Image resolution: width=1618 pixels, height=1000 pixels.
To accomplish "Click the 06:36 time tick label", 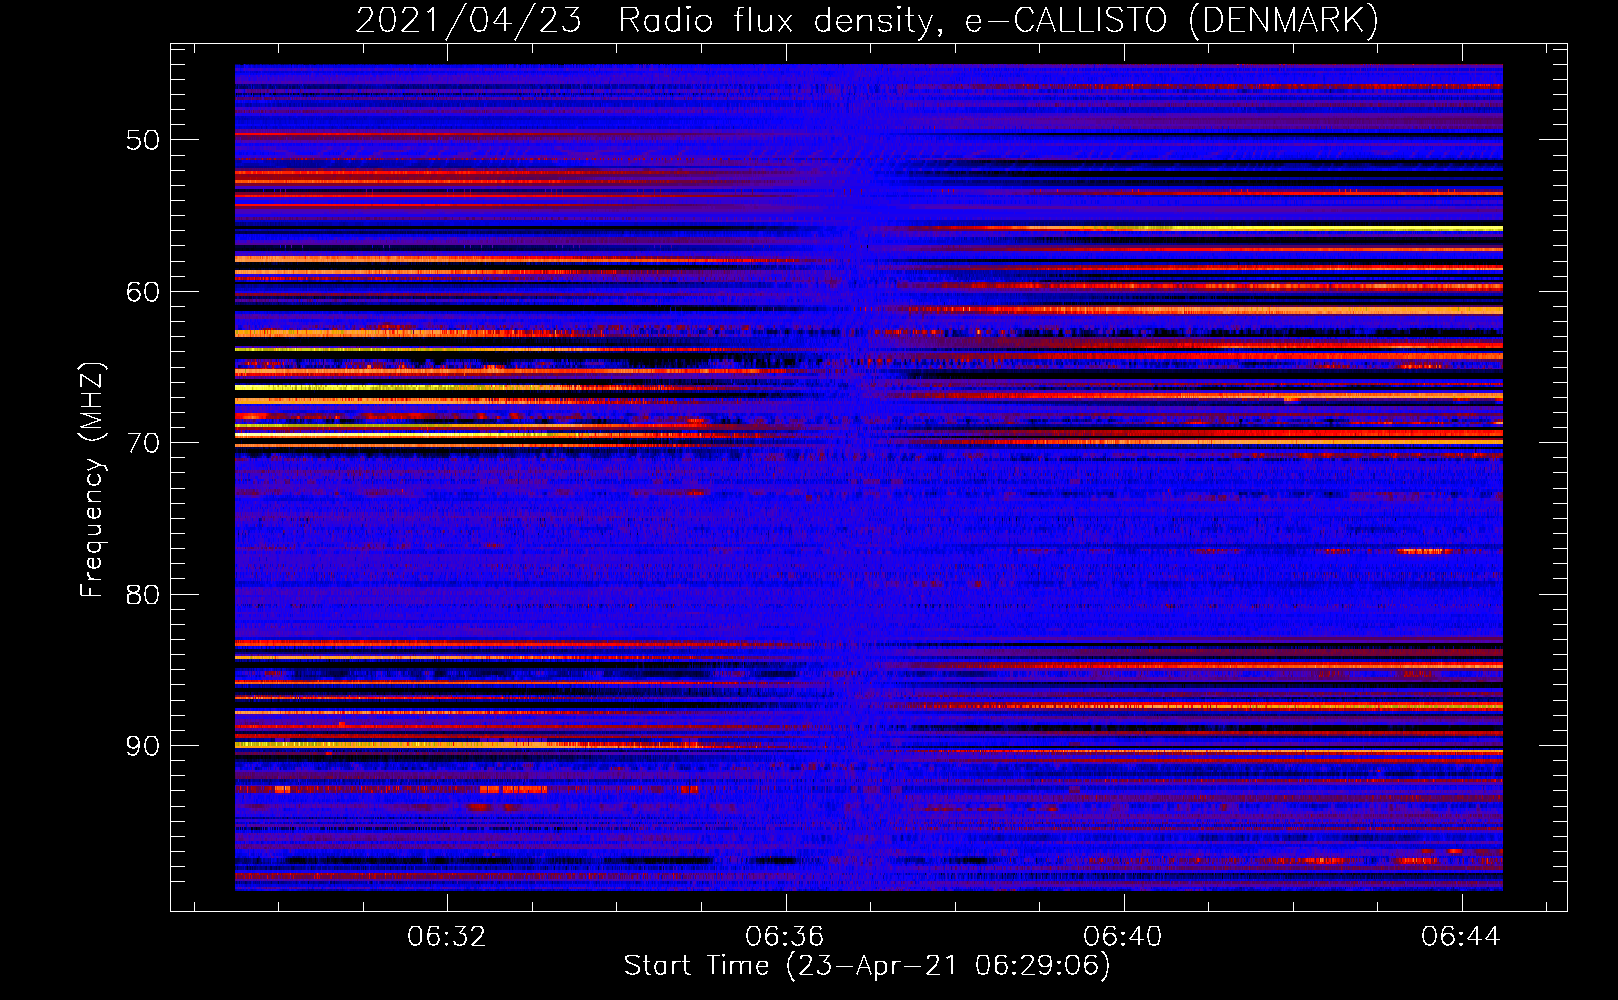I will point(785,936).
